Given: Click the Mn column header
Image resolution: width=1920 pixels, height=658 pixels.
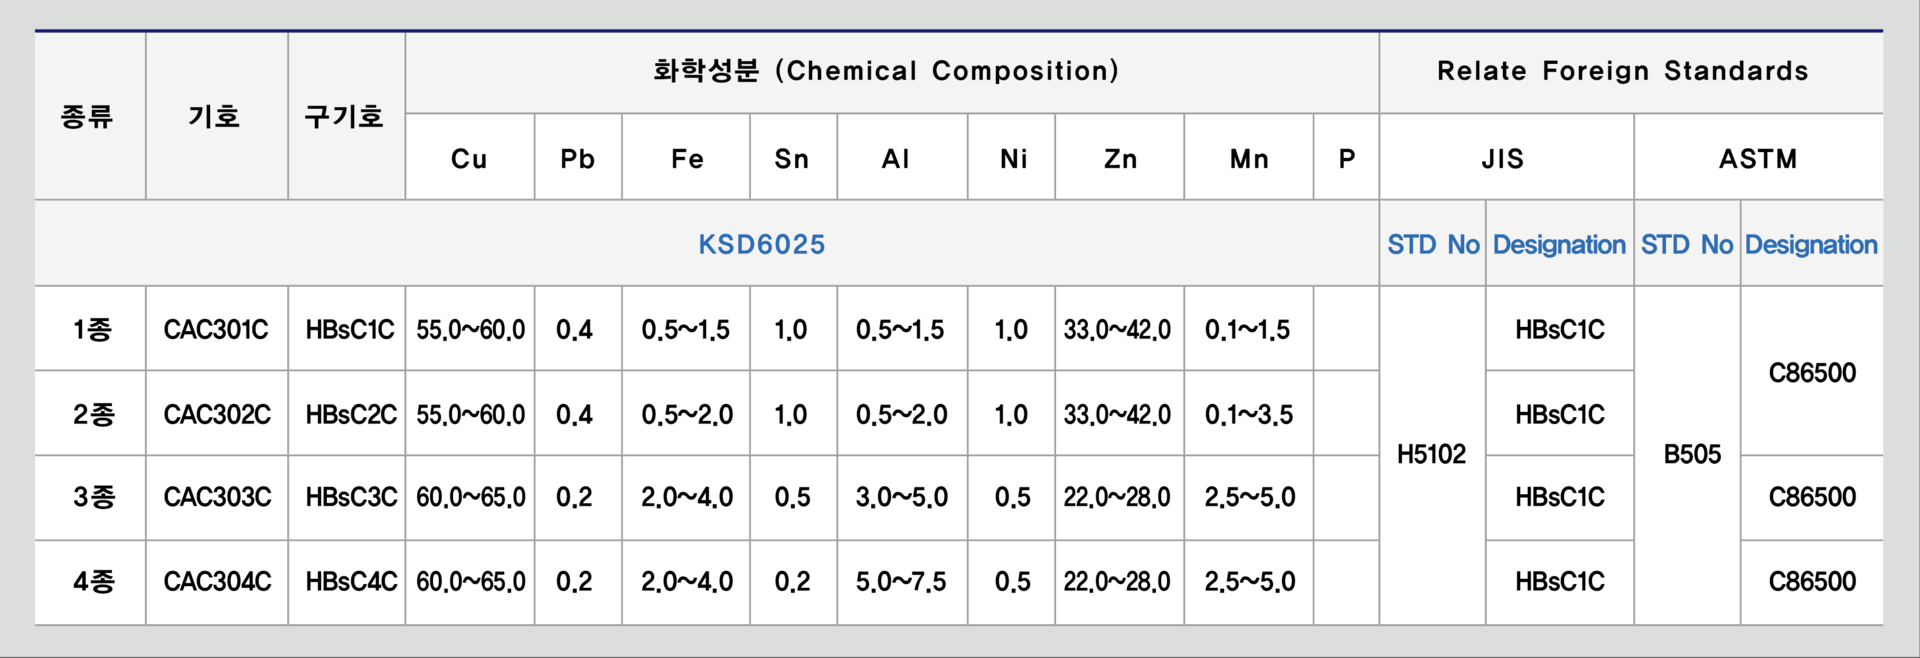Looking at the screenshot, I should click(1249, 159).
